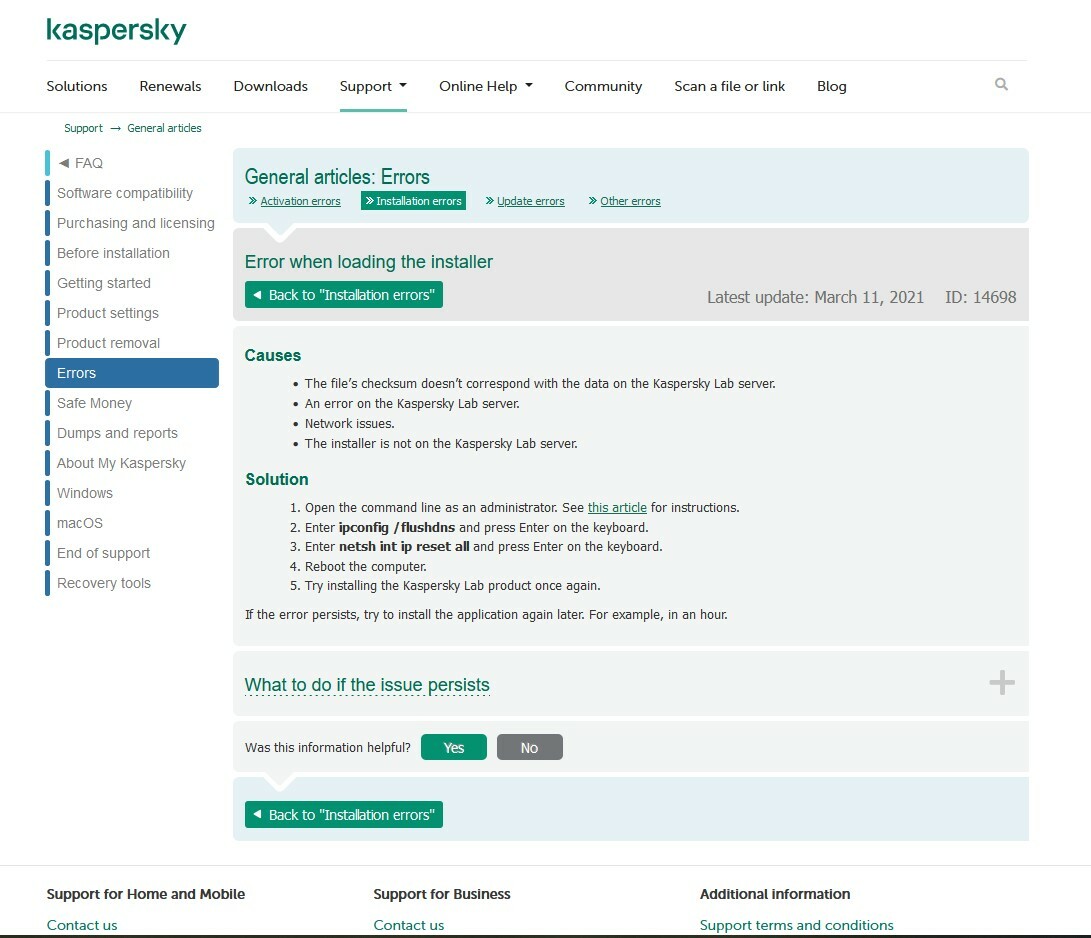Open the Support dropdown menu
This screenshot has height=938, width=1091.
click(x=372, y=86)
